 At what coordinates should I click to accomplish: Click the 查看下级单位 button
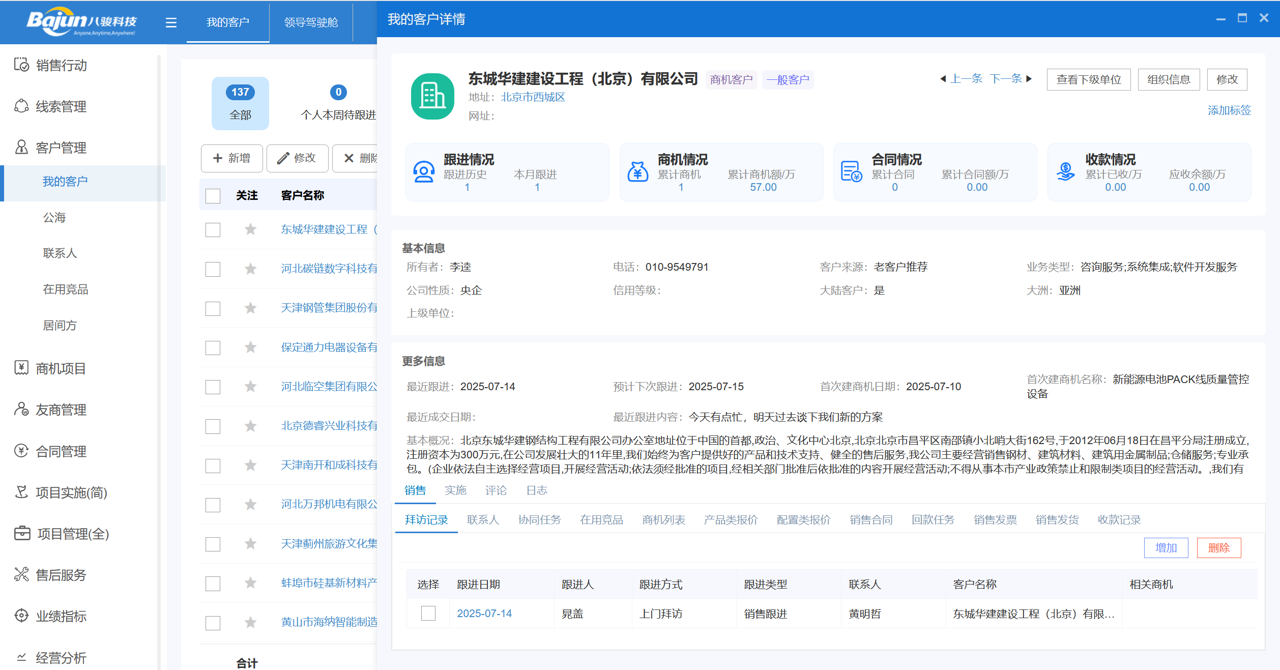(1088, 79)
